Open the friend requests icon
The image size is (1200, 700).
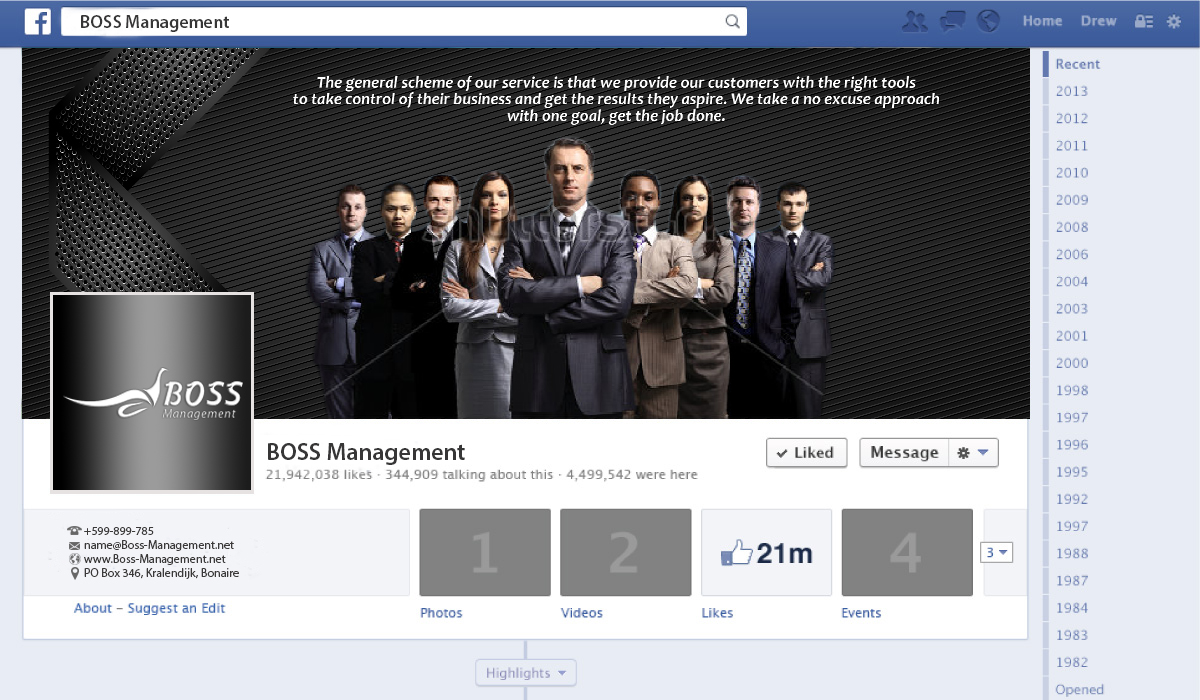tap(914, 21)
